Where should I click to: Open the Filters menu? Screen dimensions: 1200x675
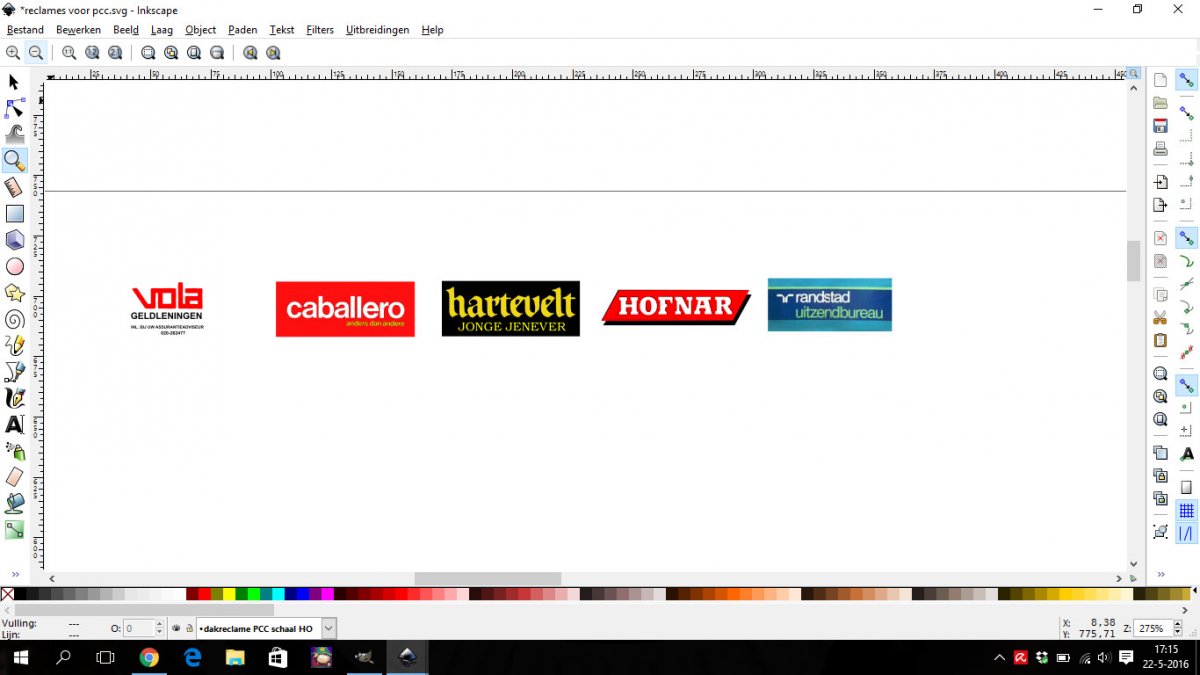tap(320, 30)
